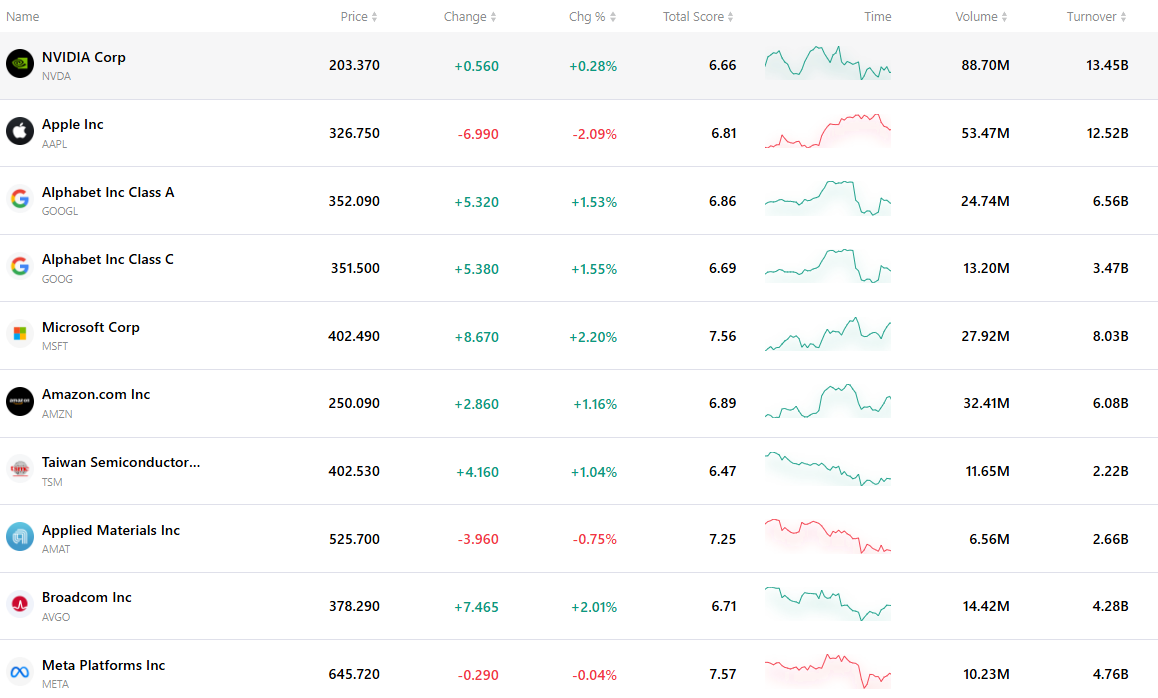Open the Alphabet Inc Class A Google icon
Screen dimensions: 1158x698
click(x=20, y=199)
